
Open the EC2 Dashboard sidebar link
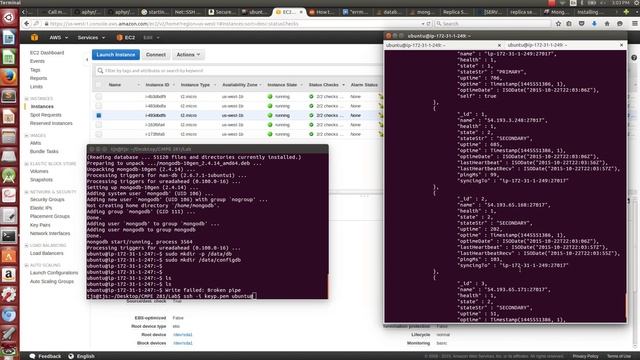click(47, 53)
